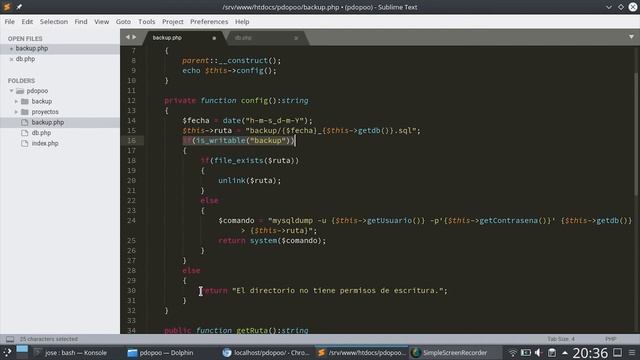
Task: Open the Selection menu
Action: 54,22
